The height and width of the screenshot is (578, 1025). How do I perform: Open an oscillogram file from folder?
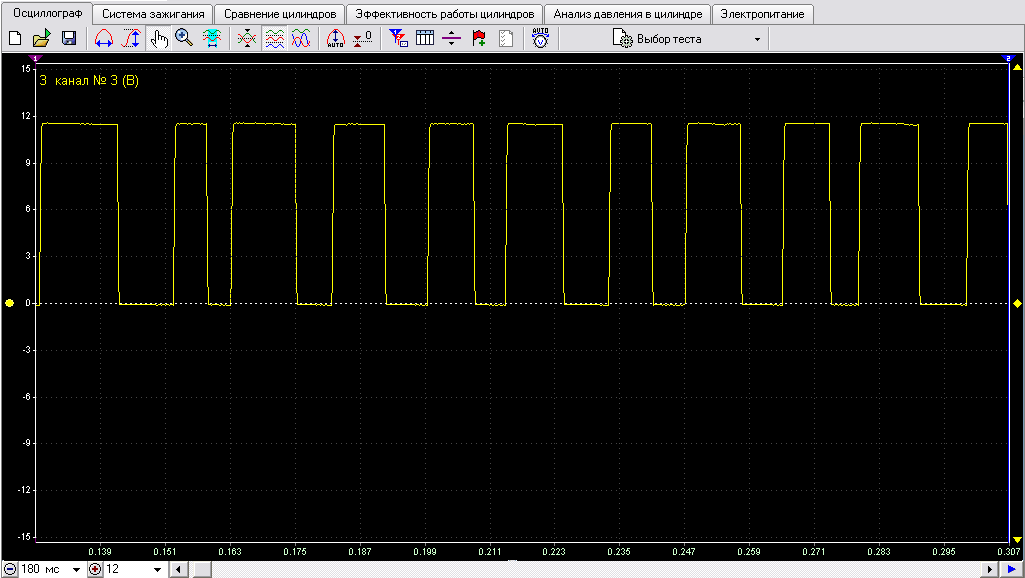click(x=42, y=39)
